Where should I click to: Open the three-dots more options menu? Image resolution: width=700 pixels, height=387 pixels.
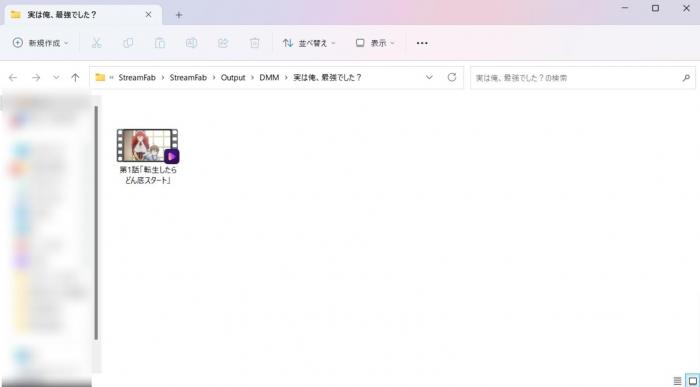(422, 43)
